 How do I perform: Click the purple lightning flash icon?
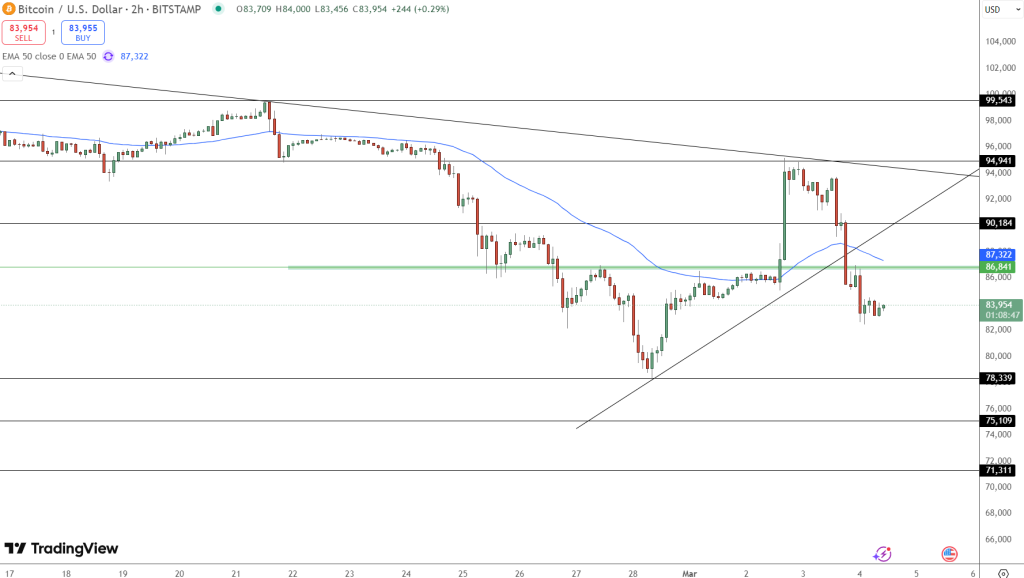(x=882, y=554)
